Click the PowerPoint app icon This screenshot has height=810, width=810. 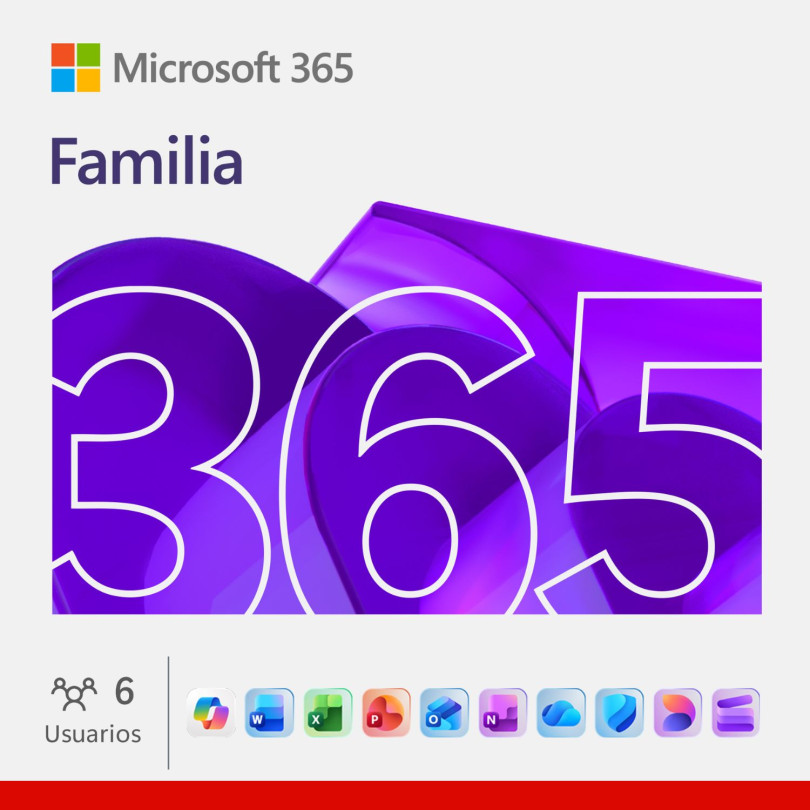pos(386,712)
